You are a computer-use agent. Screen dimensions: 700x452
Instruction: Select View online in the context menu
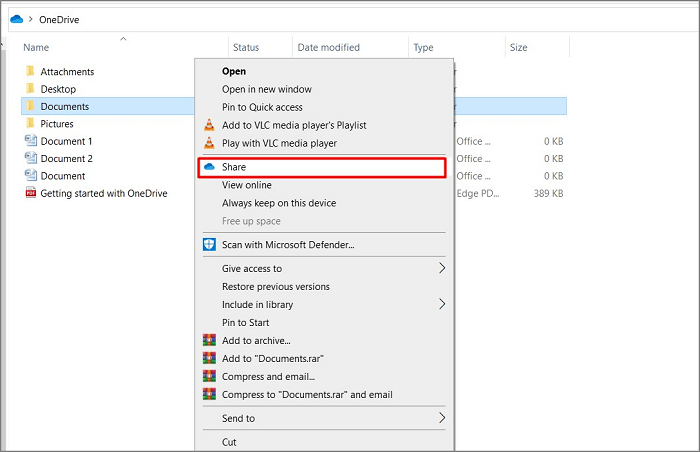coord(246,185)
